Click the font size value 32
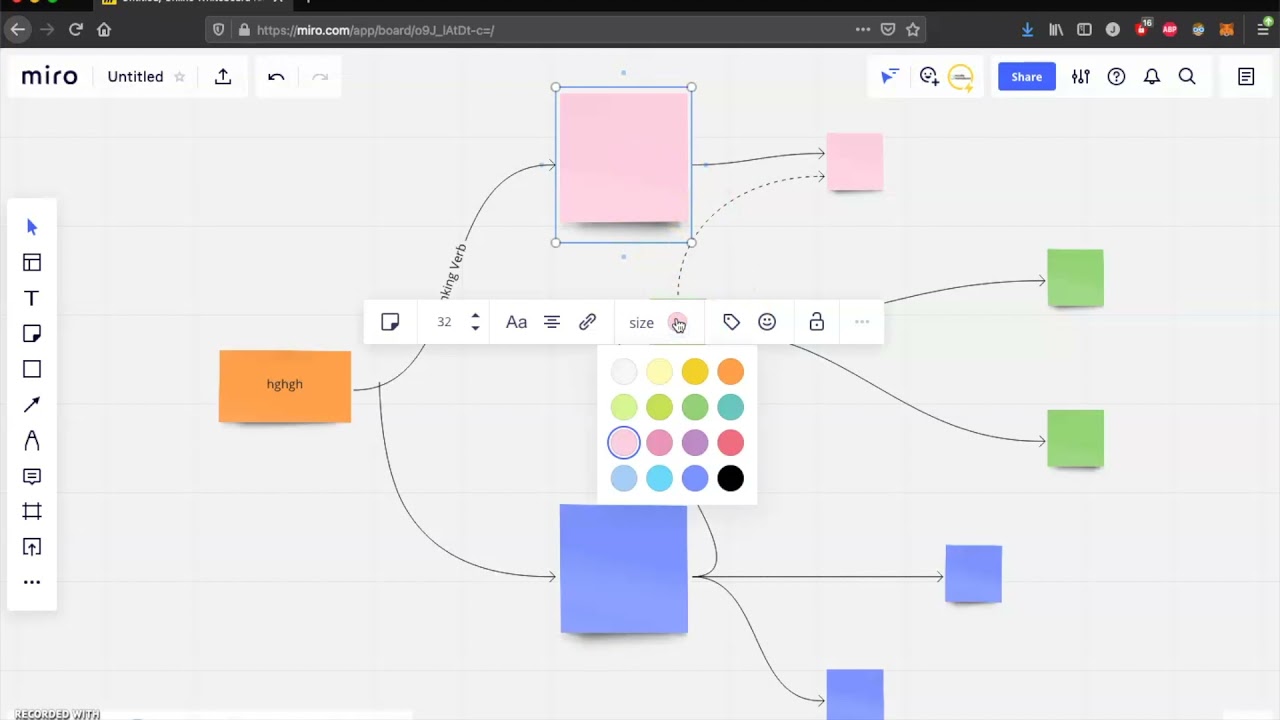1280x720 pixels. coord(444,322)
